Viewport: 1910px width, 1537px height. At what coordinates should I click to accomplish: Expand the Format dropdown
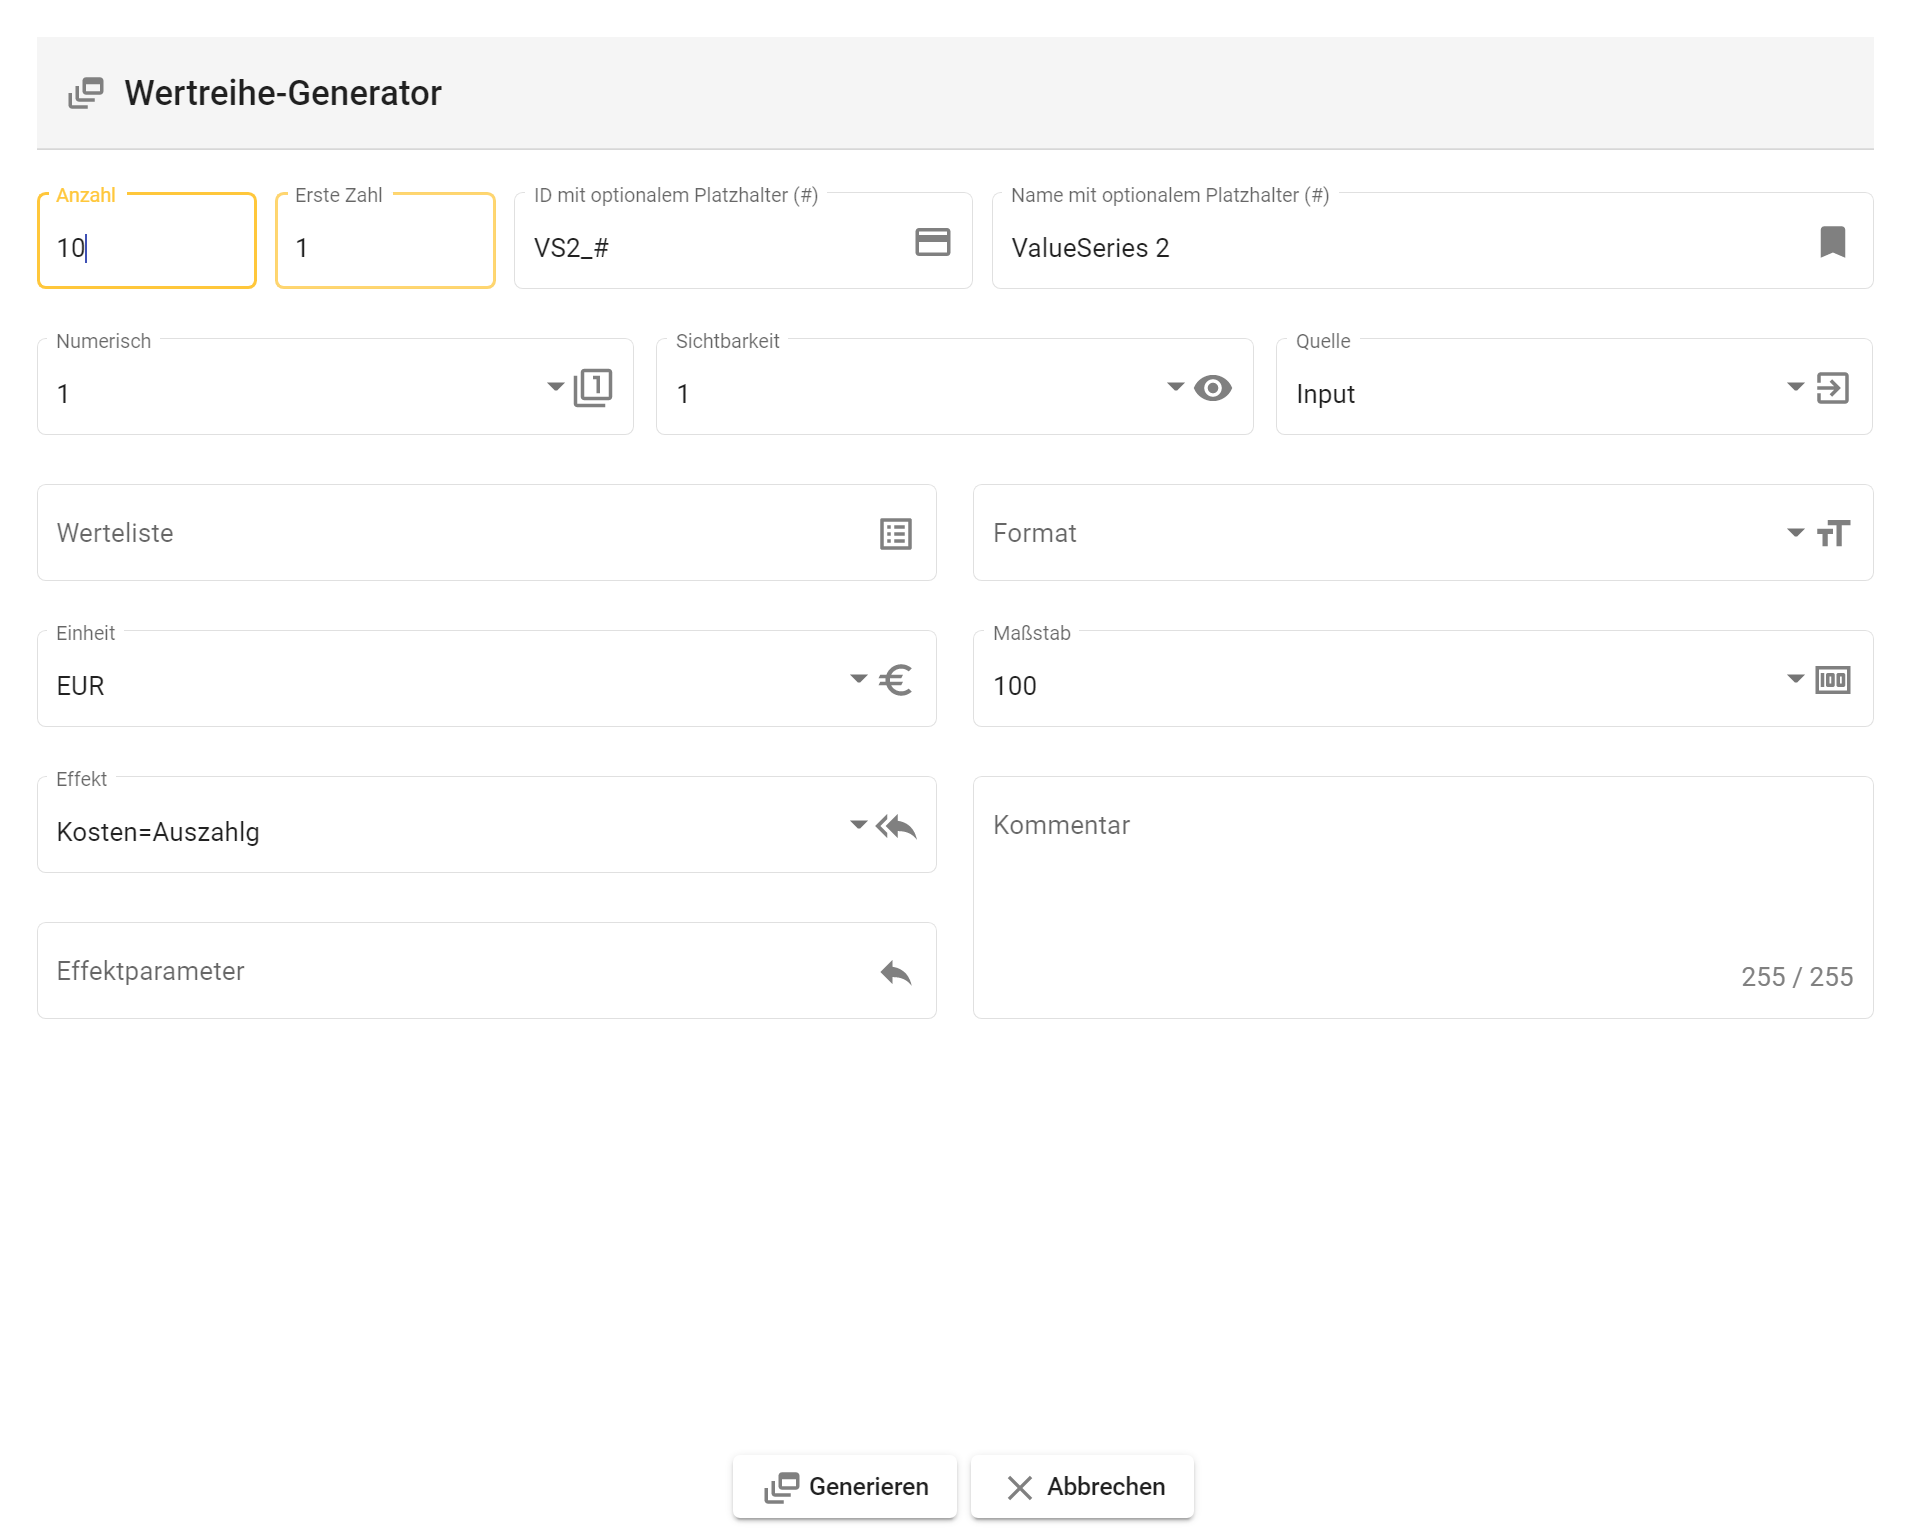click(x=1795, y=533)
